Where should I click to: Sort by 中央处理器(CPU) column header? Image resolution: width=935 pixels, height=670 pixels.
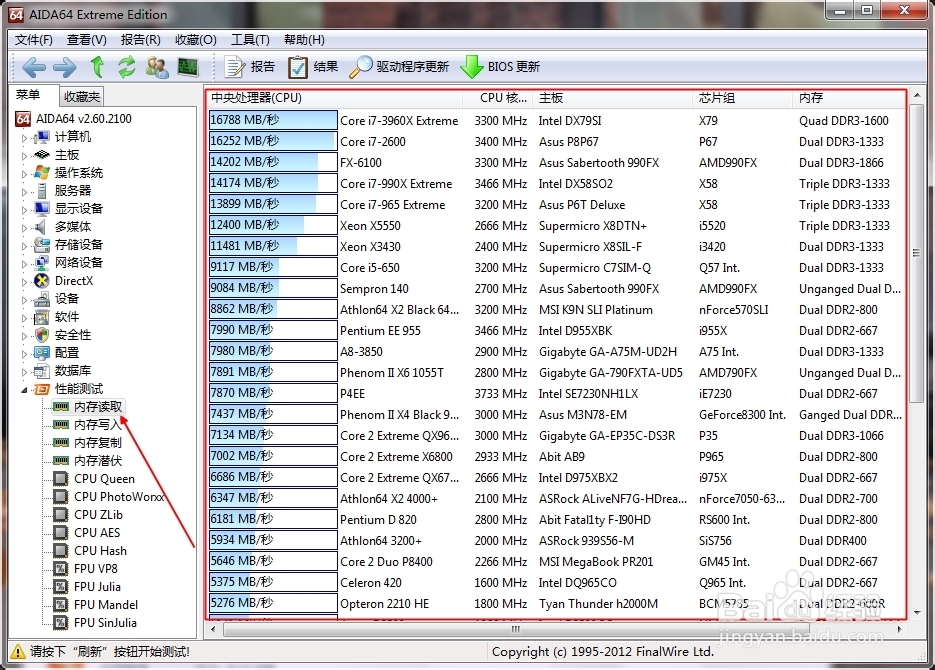click(x=335, y=98)
